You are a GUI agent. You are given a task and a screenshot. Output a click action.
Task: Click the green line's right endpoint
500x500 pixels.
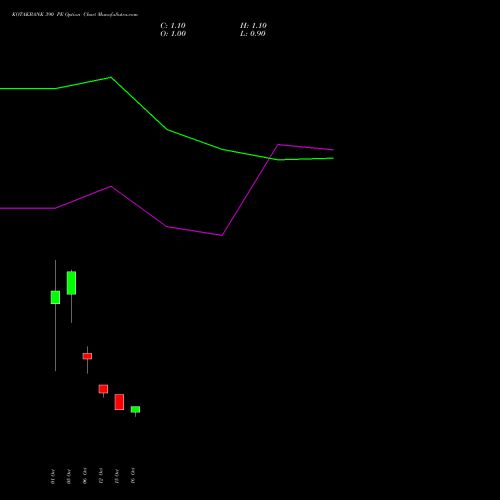coord(333,158)
